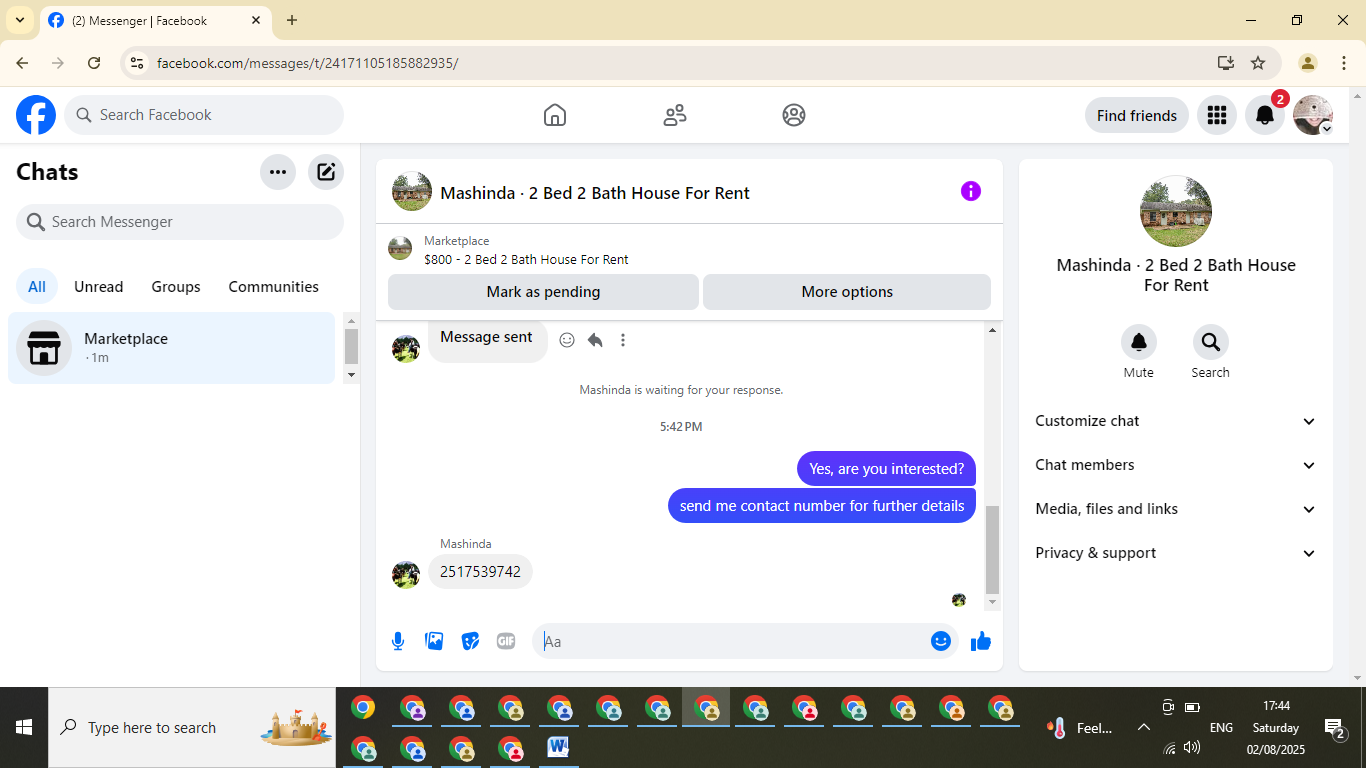This screenshot has height=768, width=1366.
Task: Click the chat list scrollbar thumb
Action: tap(351, 346)
